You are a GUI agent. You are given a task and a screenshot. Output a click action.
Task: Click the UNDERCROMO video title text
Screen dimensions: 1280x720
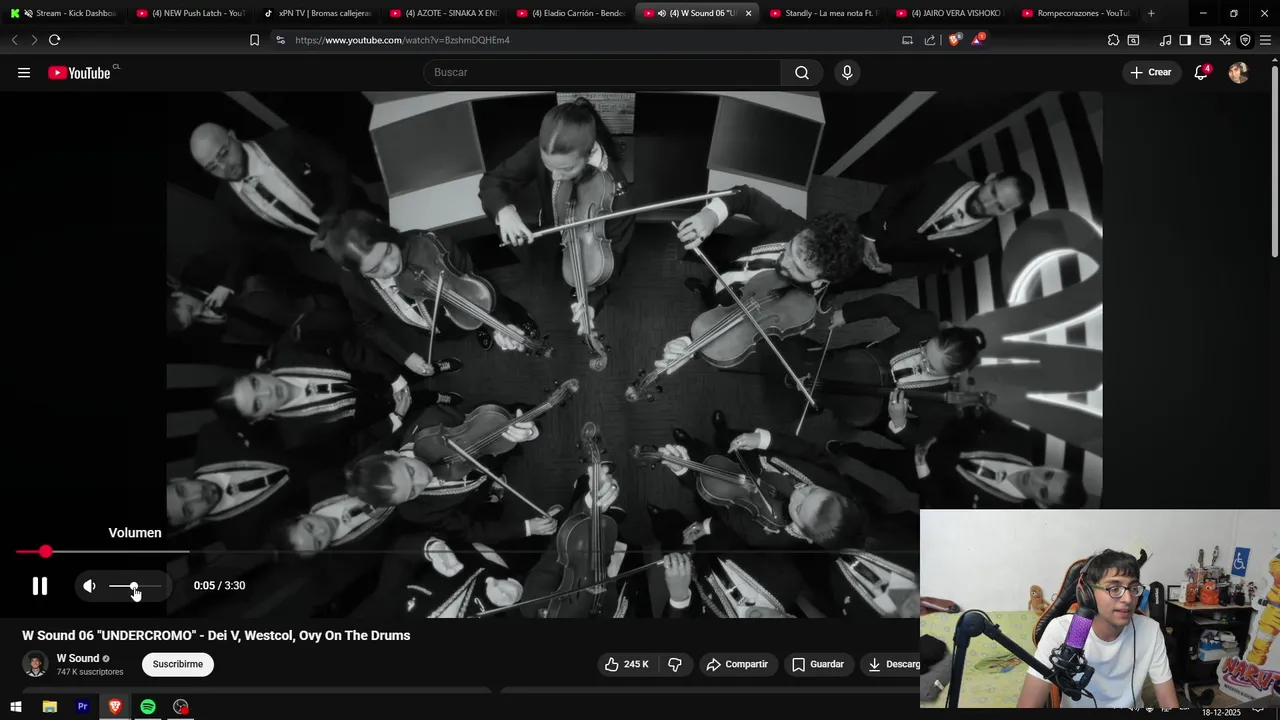(x=216, y=635)
